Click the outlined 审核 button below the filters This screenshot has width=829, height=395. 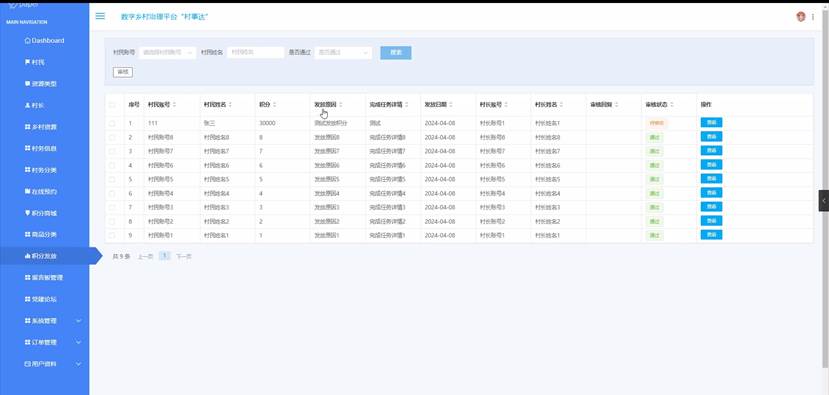123,72
